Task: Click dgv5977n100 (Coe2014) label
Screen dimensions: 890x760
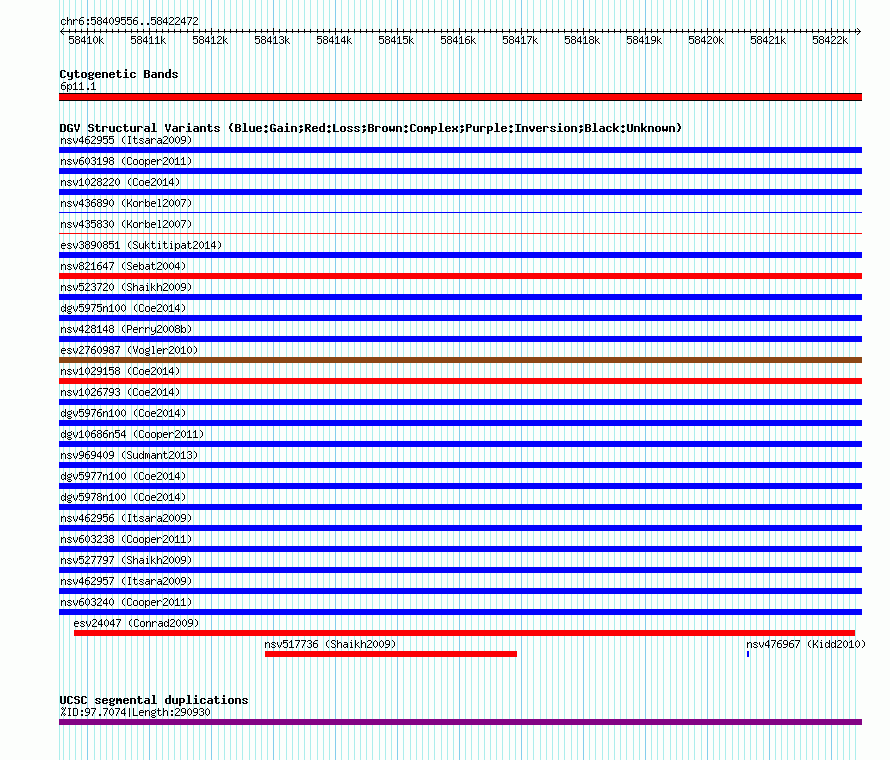Action: coord(123,476)
